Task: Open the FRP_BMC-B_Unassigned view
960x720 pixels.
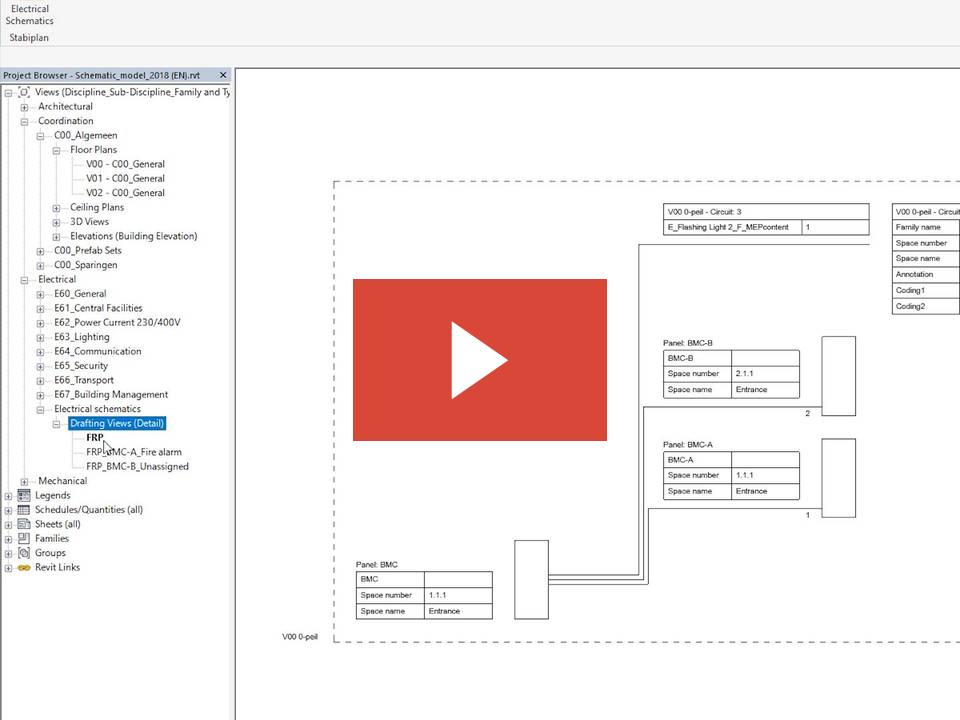Action: pos(137,467)
